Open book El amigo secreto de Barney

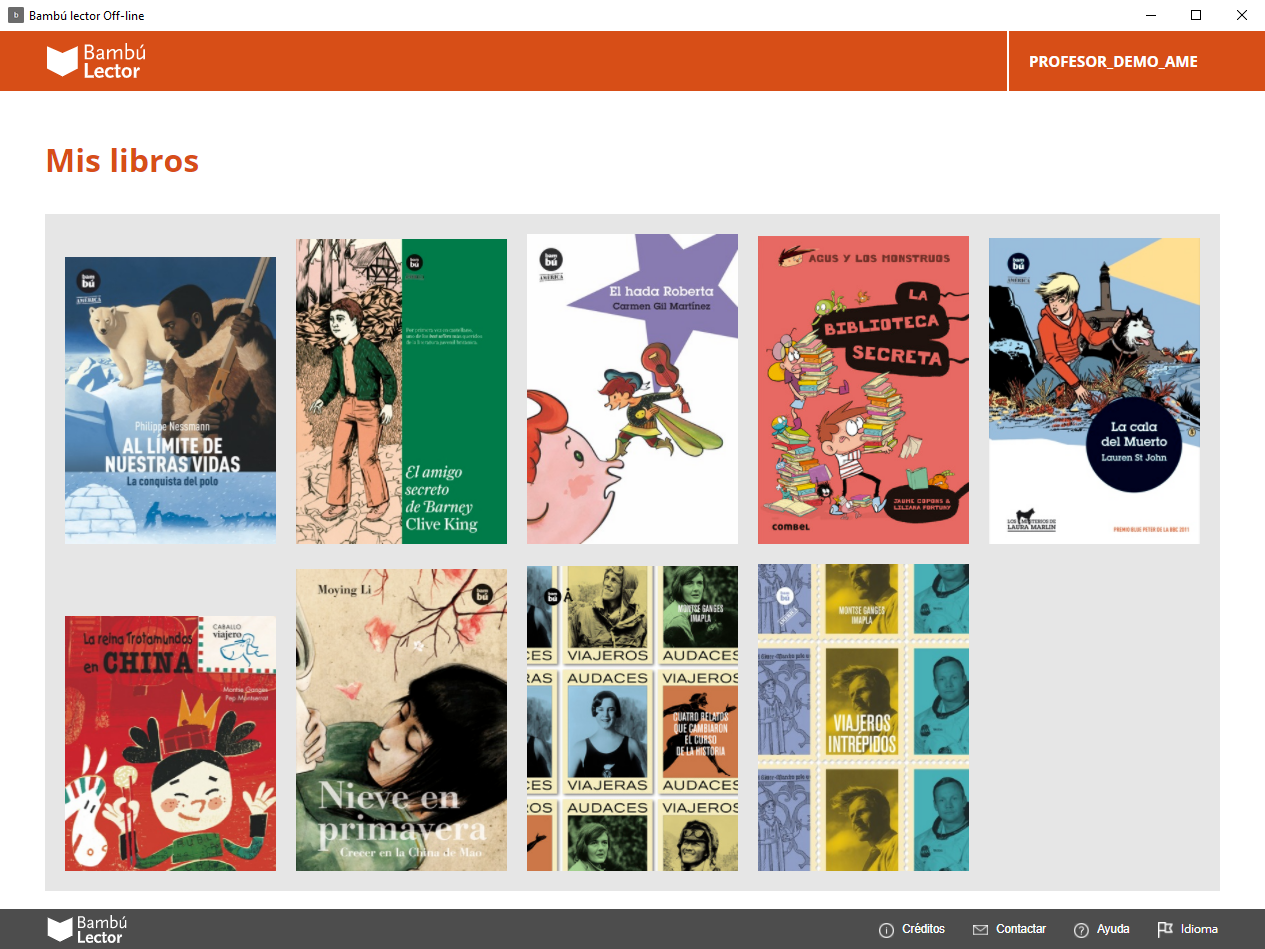point(401,391)
